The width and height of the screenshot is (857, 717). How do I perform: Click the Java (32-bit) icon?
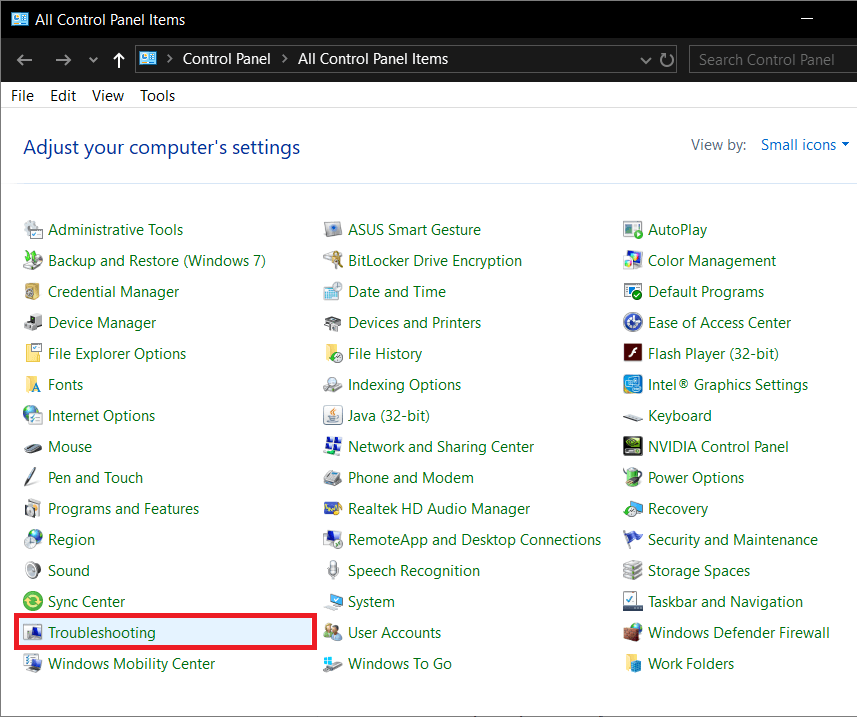[x=332, y=416]
